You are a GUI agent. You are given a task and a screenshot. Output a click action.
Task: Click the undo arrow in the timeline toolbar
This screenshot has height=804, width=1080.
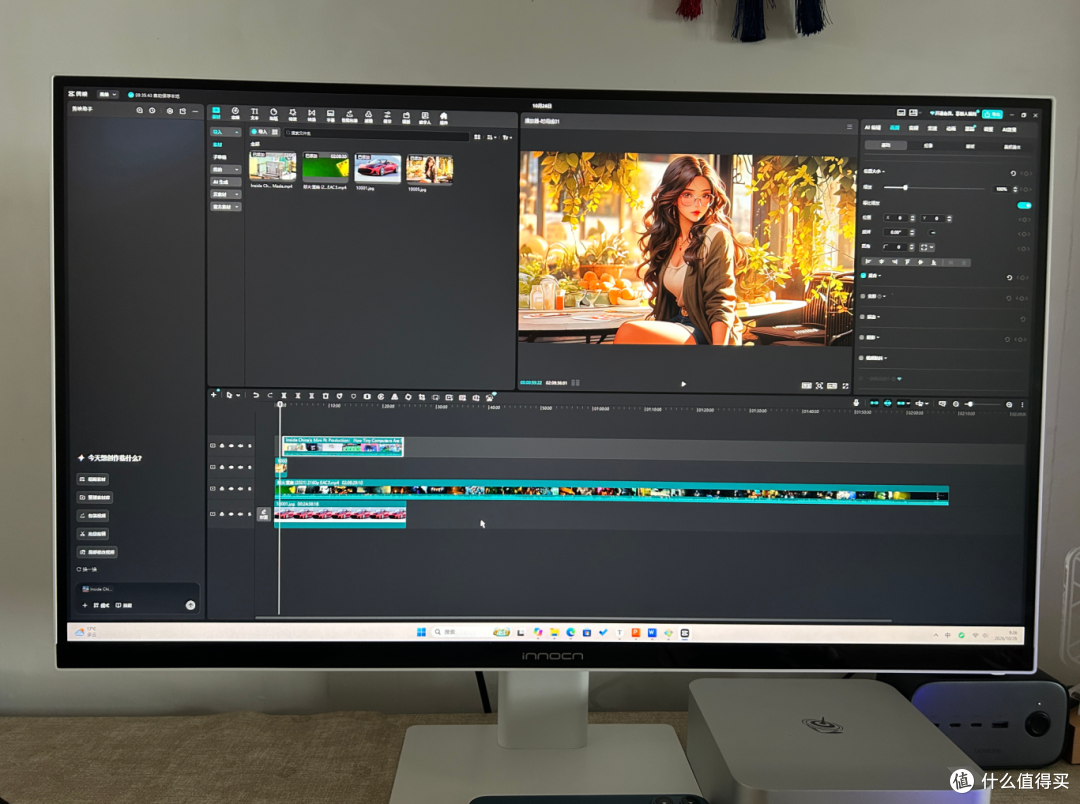[x=256, y=395]
